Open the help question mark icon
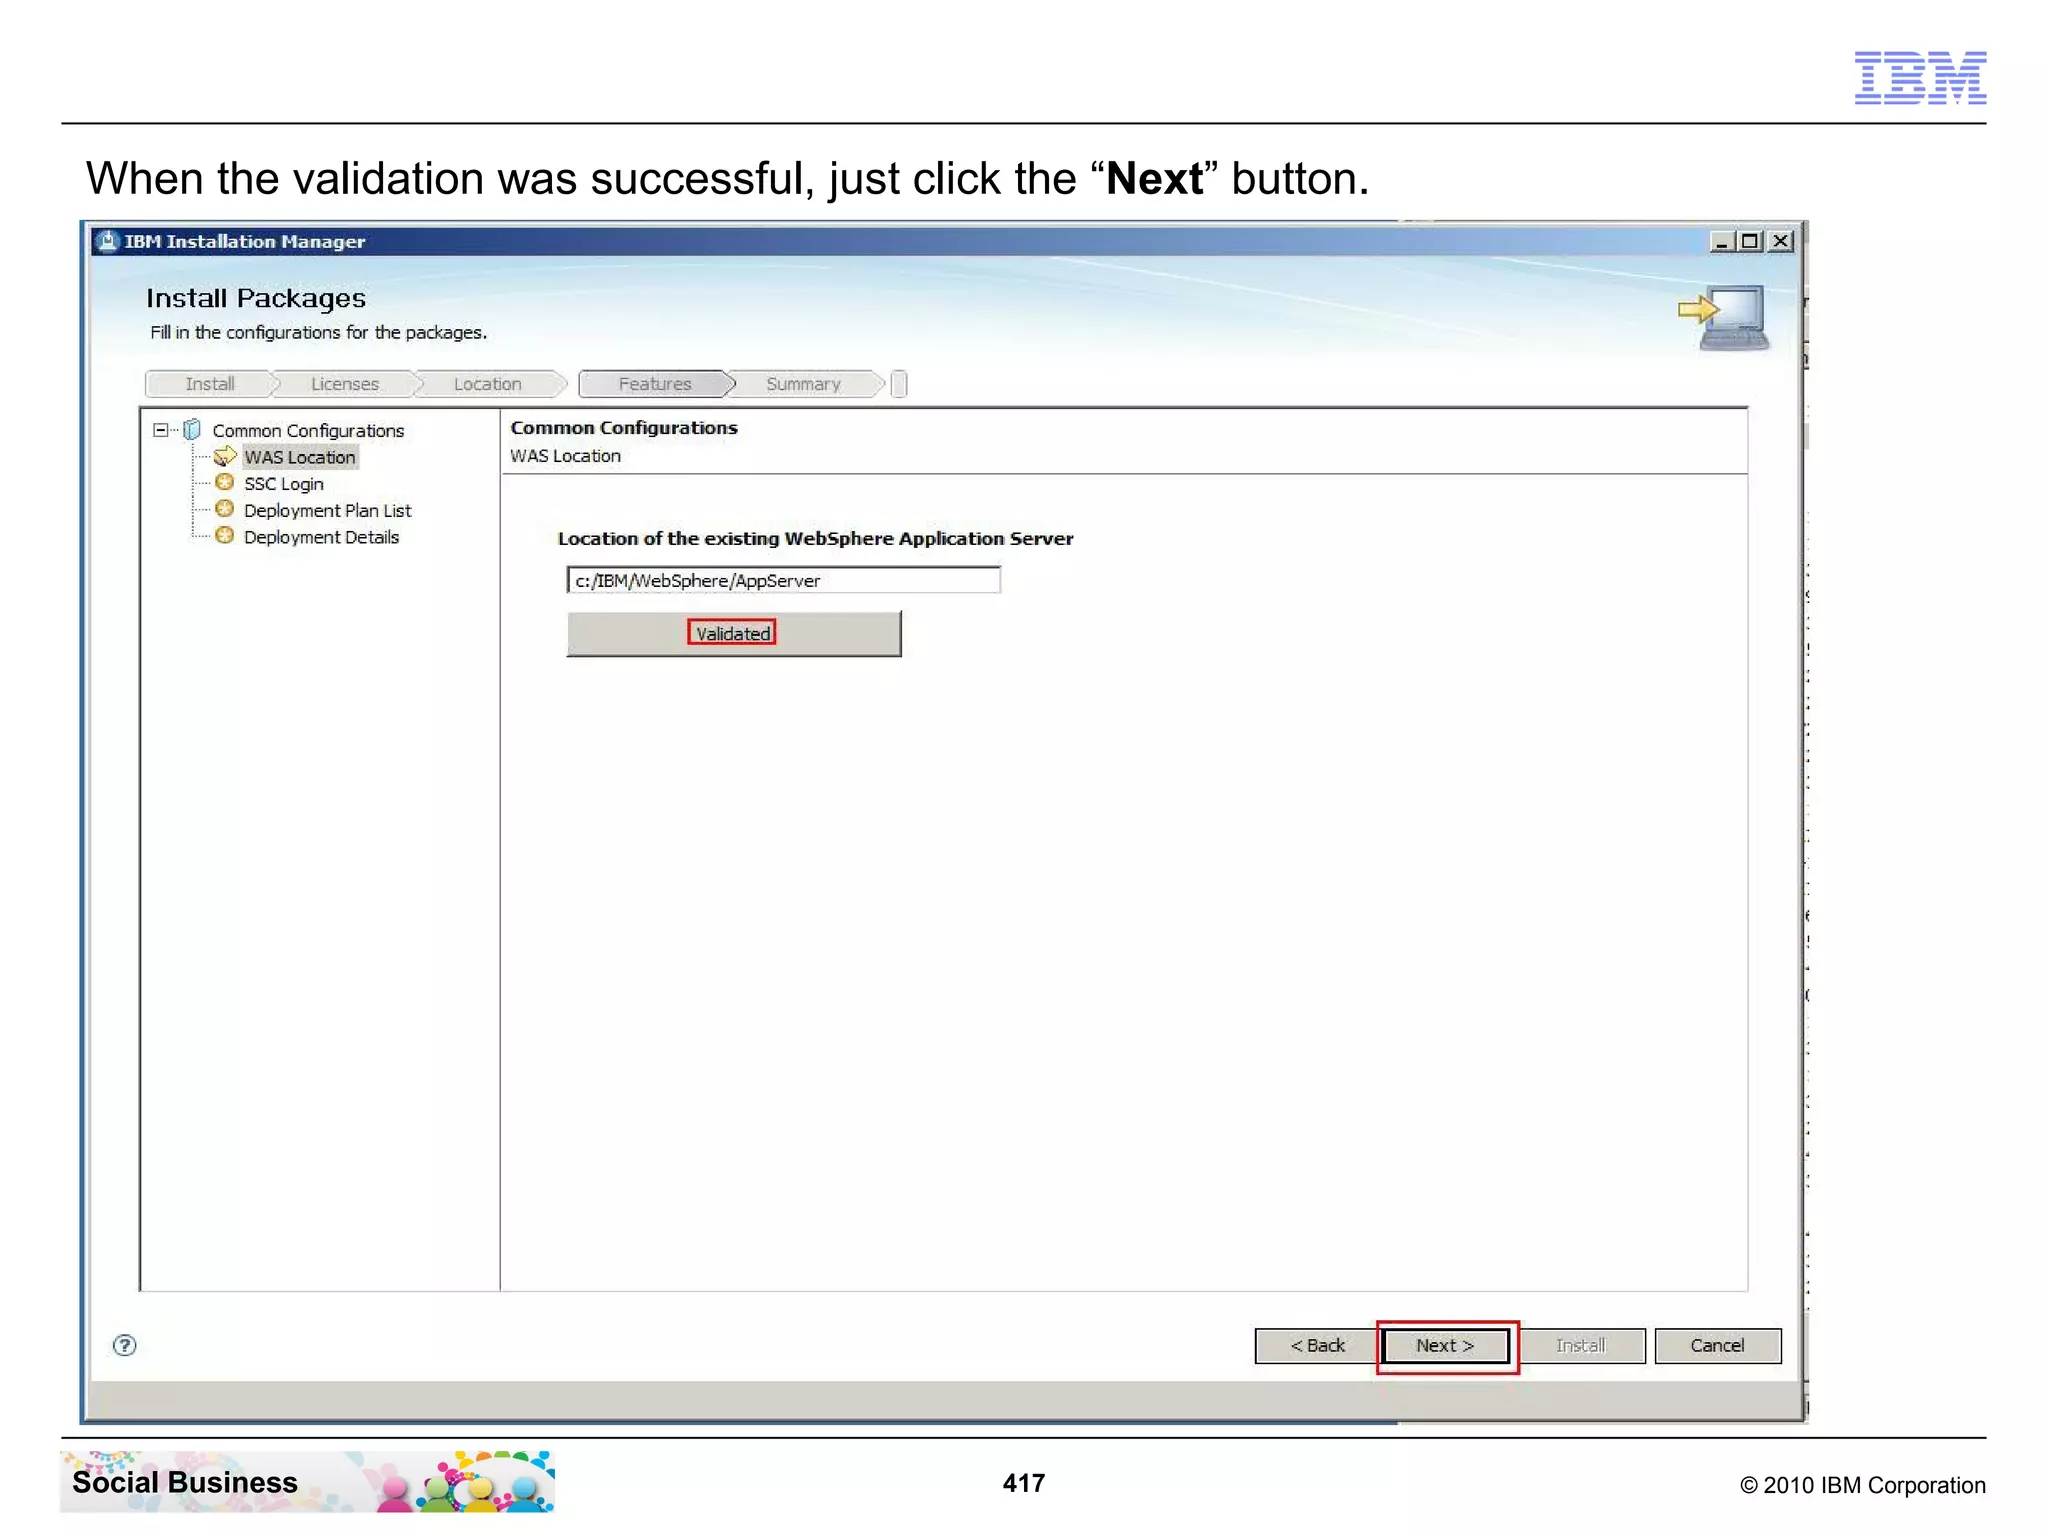2048x1536 pixels. [125, 1345]
